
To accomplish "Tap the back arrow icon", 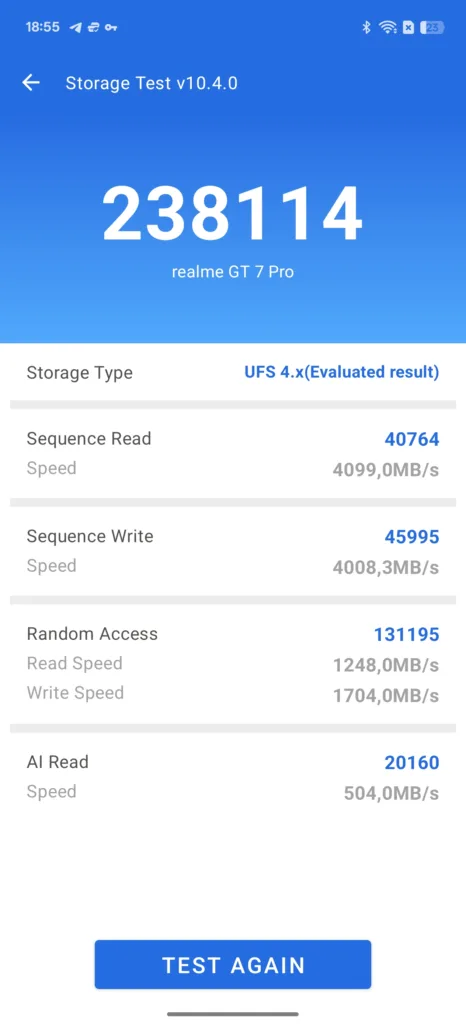I will tap(31, 82).
